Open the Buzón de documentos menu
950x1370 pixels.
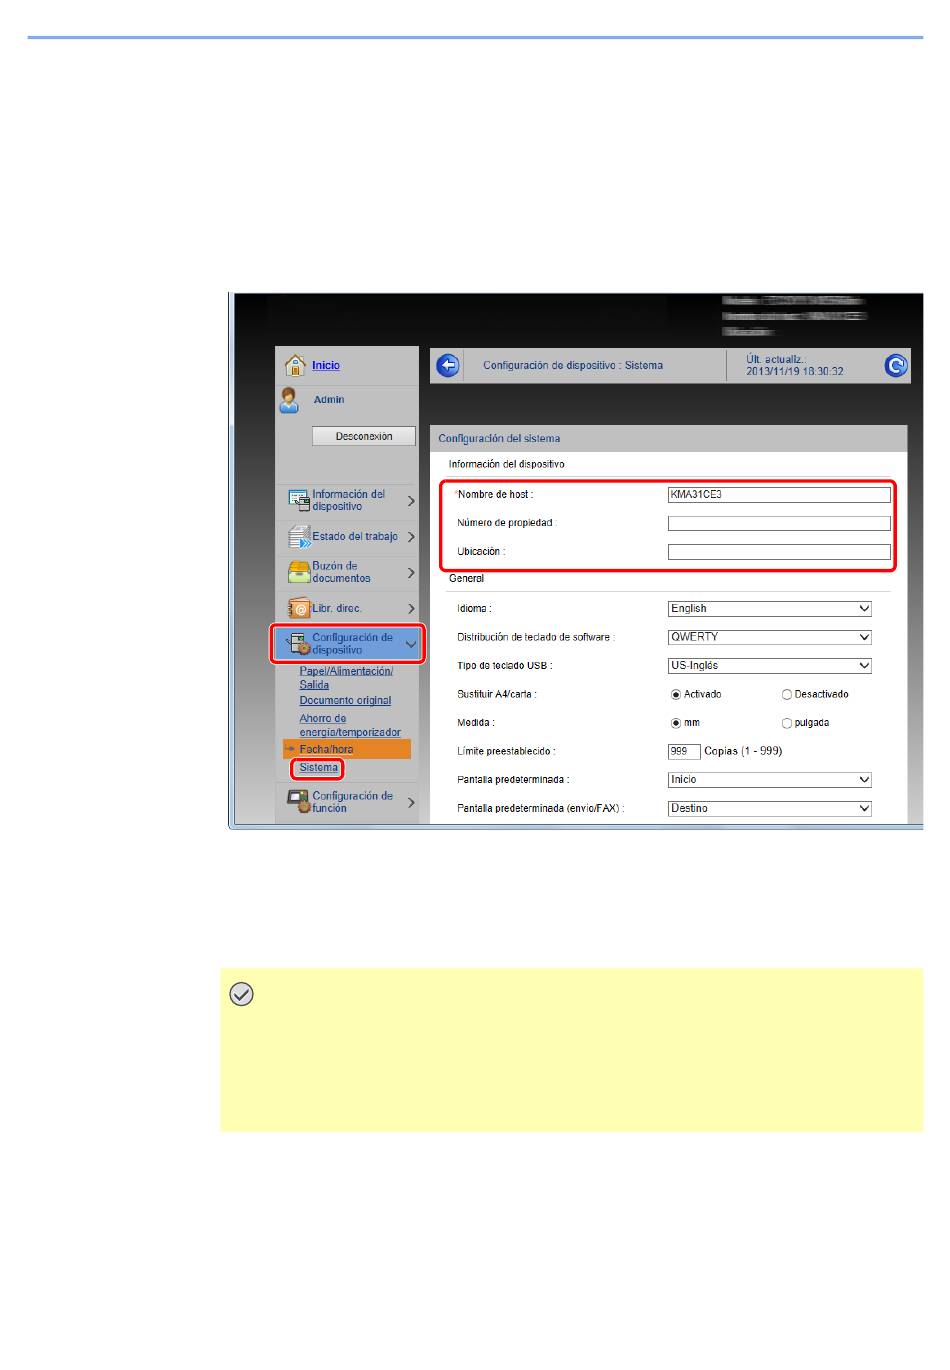[x=341, y=572]
